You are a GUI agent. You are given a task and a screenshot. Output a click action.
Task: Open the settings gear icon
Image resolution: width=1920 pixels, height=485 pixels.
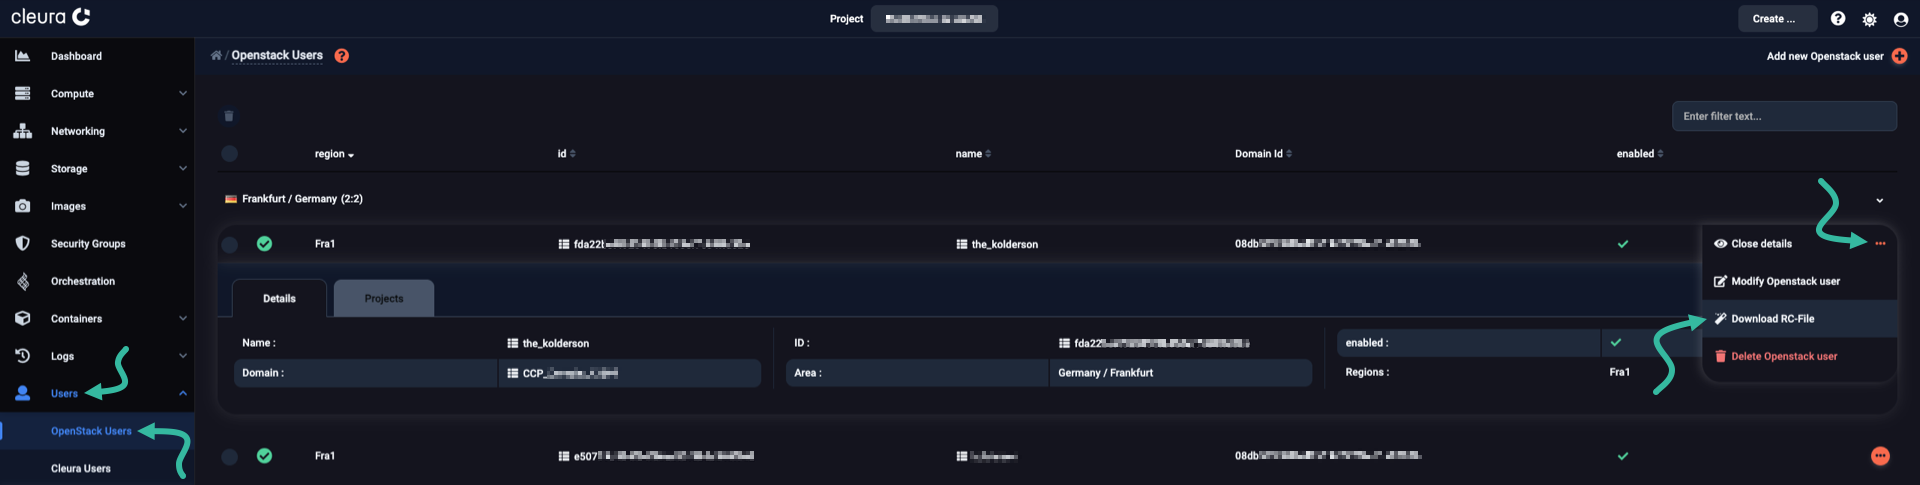tap(1869, 19)
